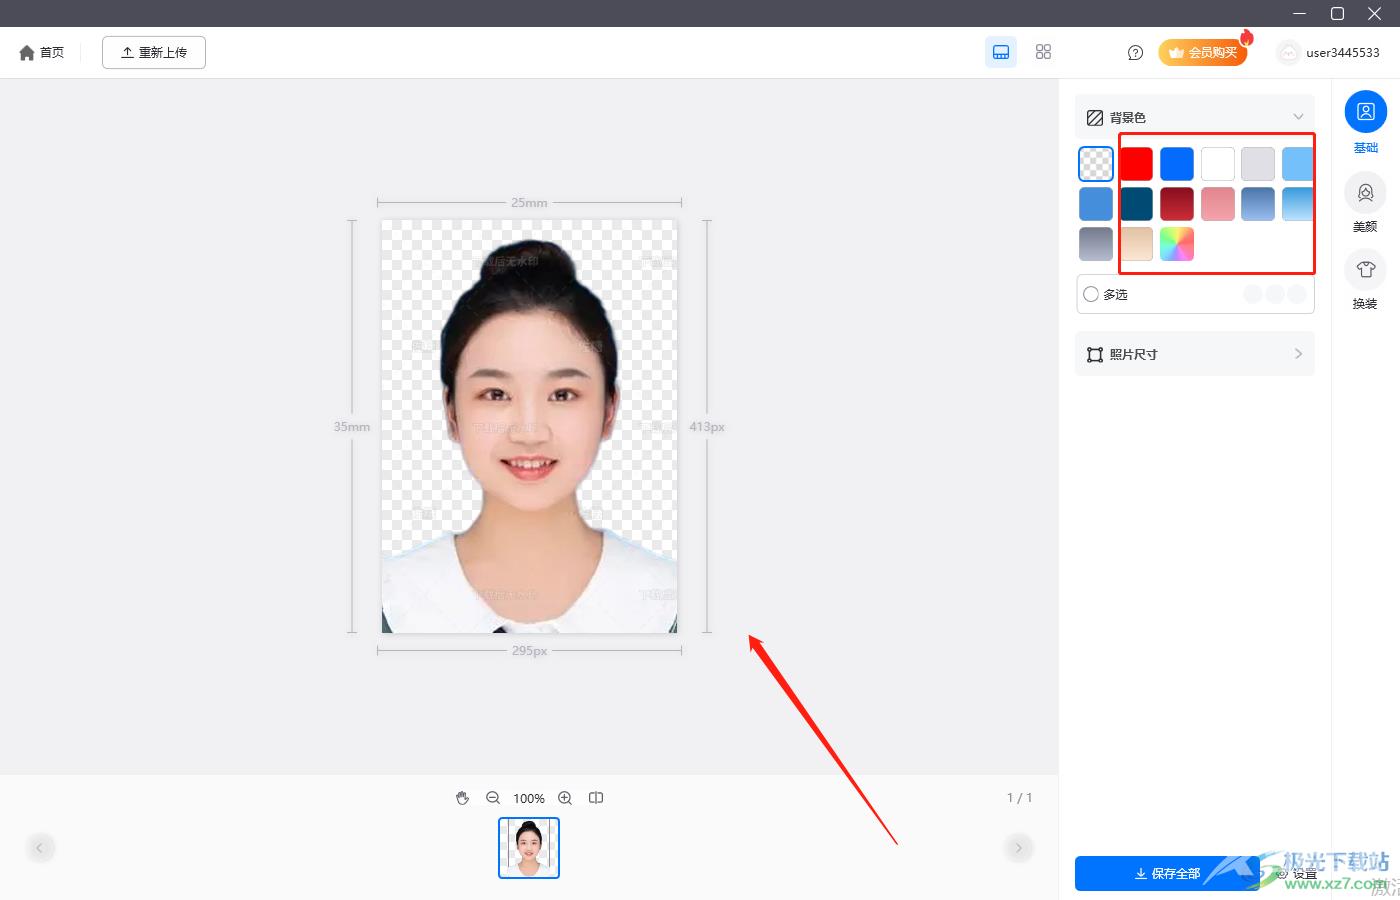Choose the pink gradient swatch
The width and height of the screenshot is (1400, 900).
click(1217, 204)
